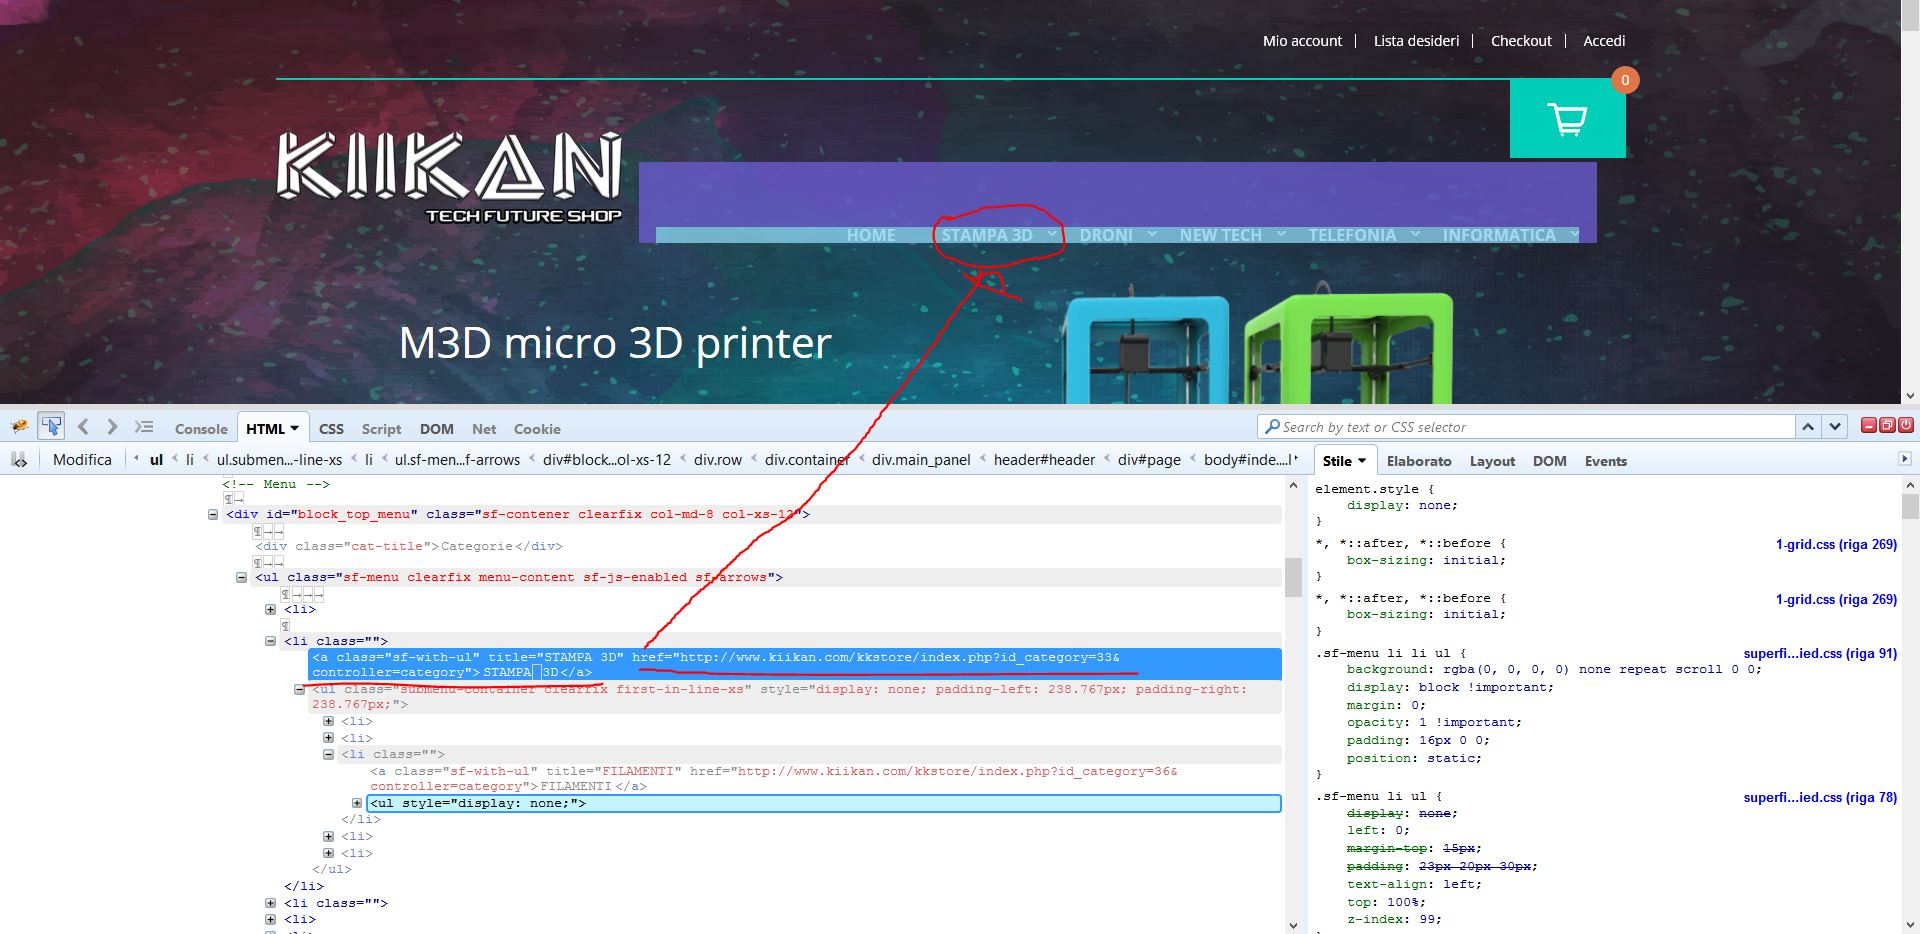Toggle break on mutate icon
Viewport: 1920px width, 934px height.
tap(18, 460)
